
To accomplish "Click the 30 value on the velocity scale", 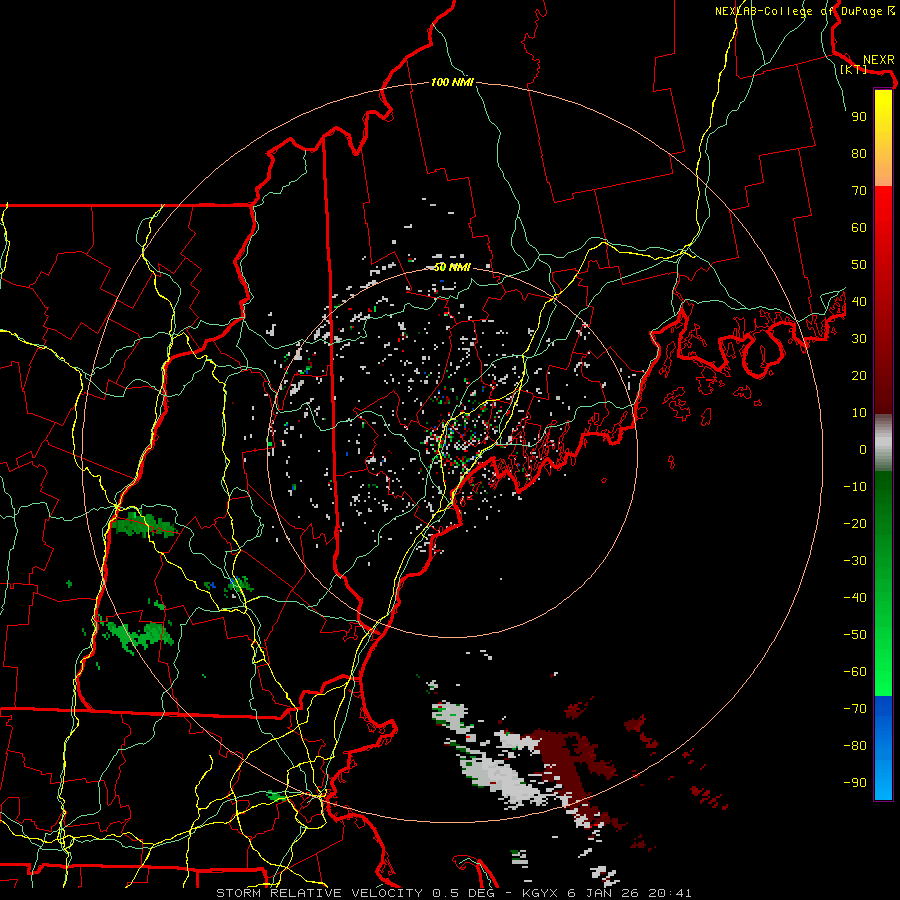I will click(x=859, y=339).
